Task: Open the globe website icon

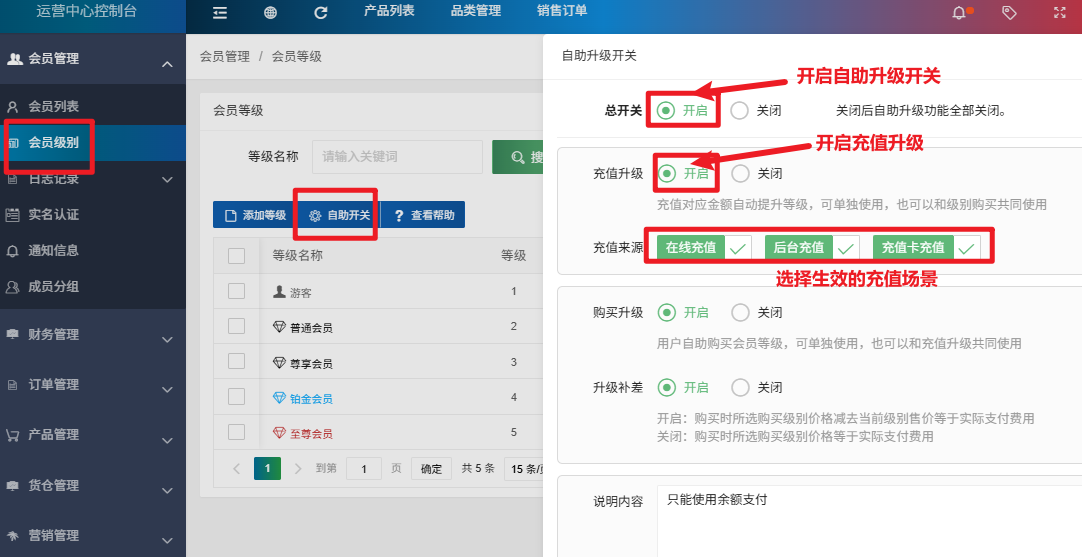Action: click(x=270, y=12)
